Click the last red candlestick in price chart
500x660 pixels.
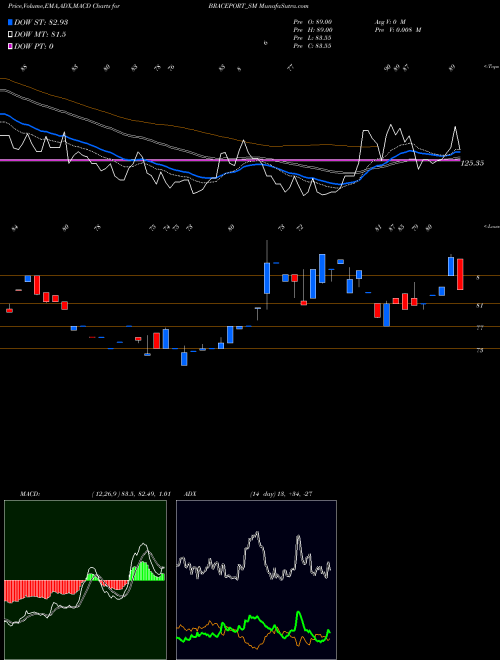point(460,274)
